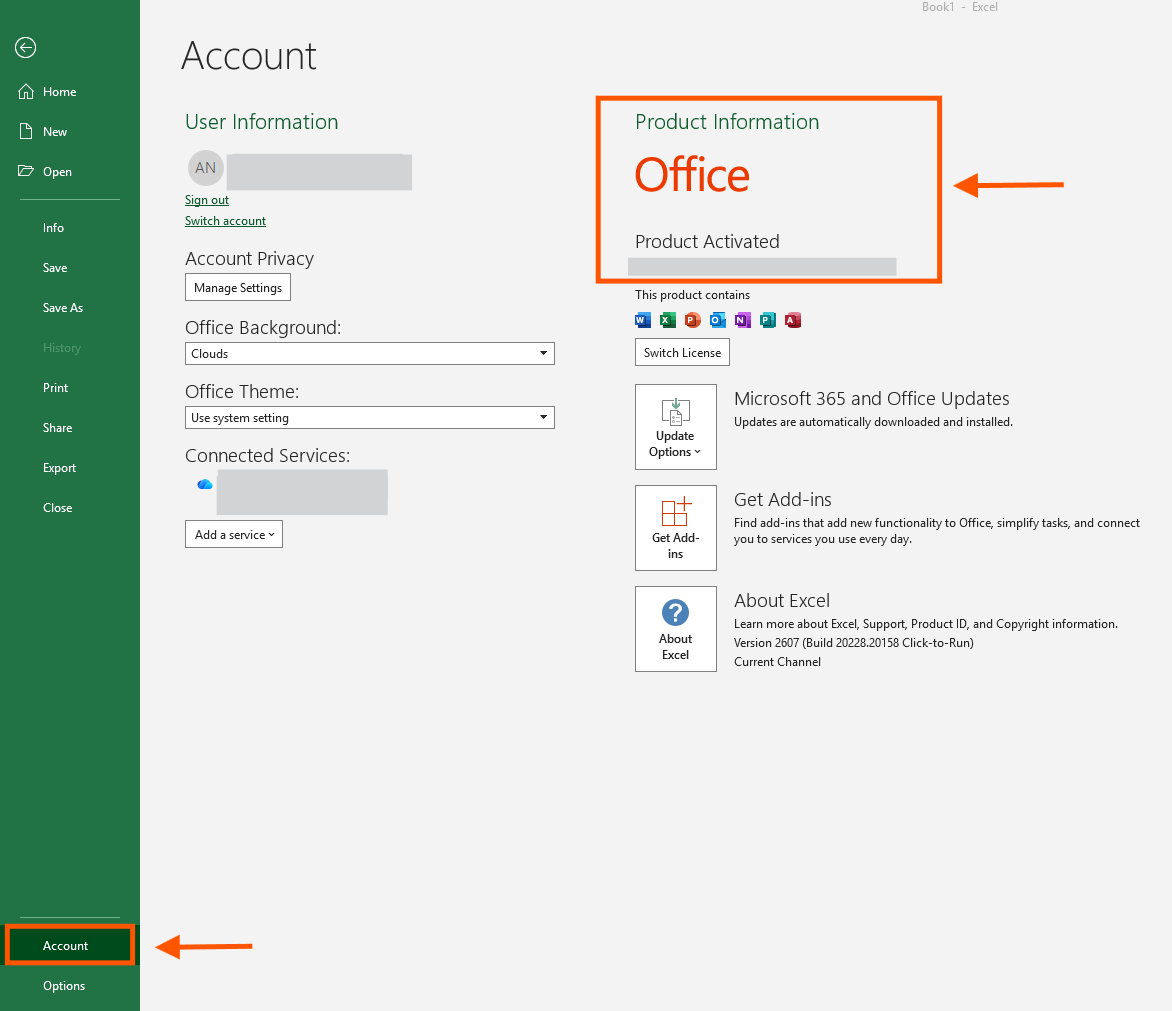The width and height of the screenshot is (1172, 1011).
Task: Click the Get Add-ins heading text
Action: point(783,499)
